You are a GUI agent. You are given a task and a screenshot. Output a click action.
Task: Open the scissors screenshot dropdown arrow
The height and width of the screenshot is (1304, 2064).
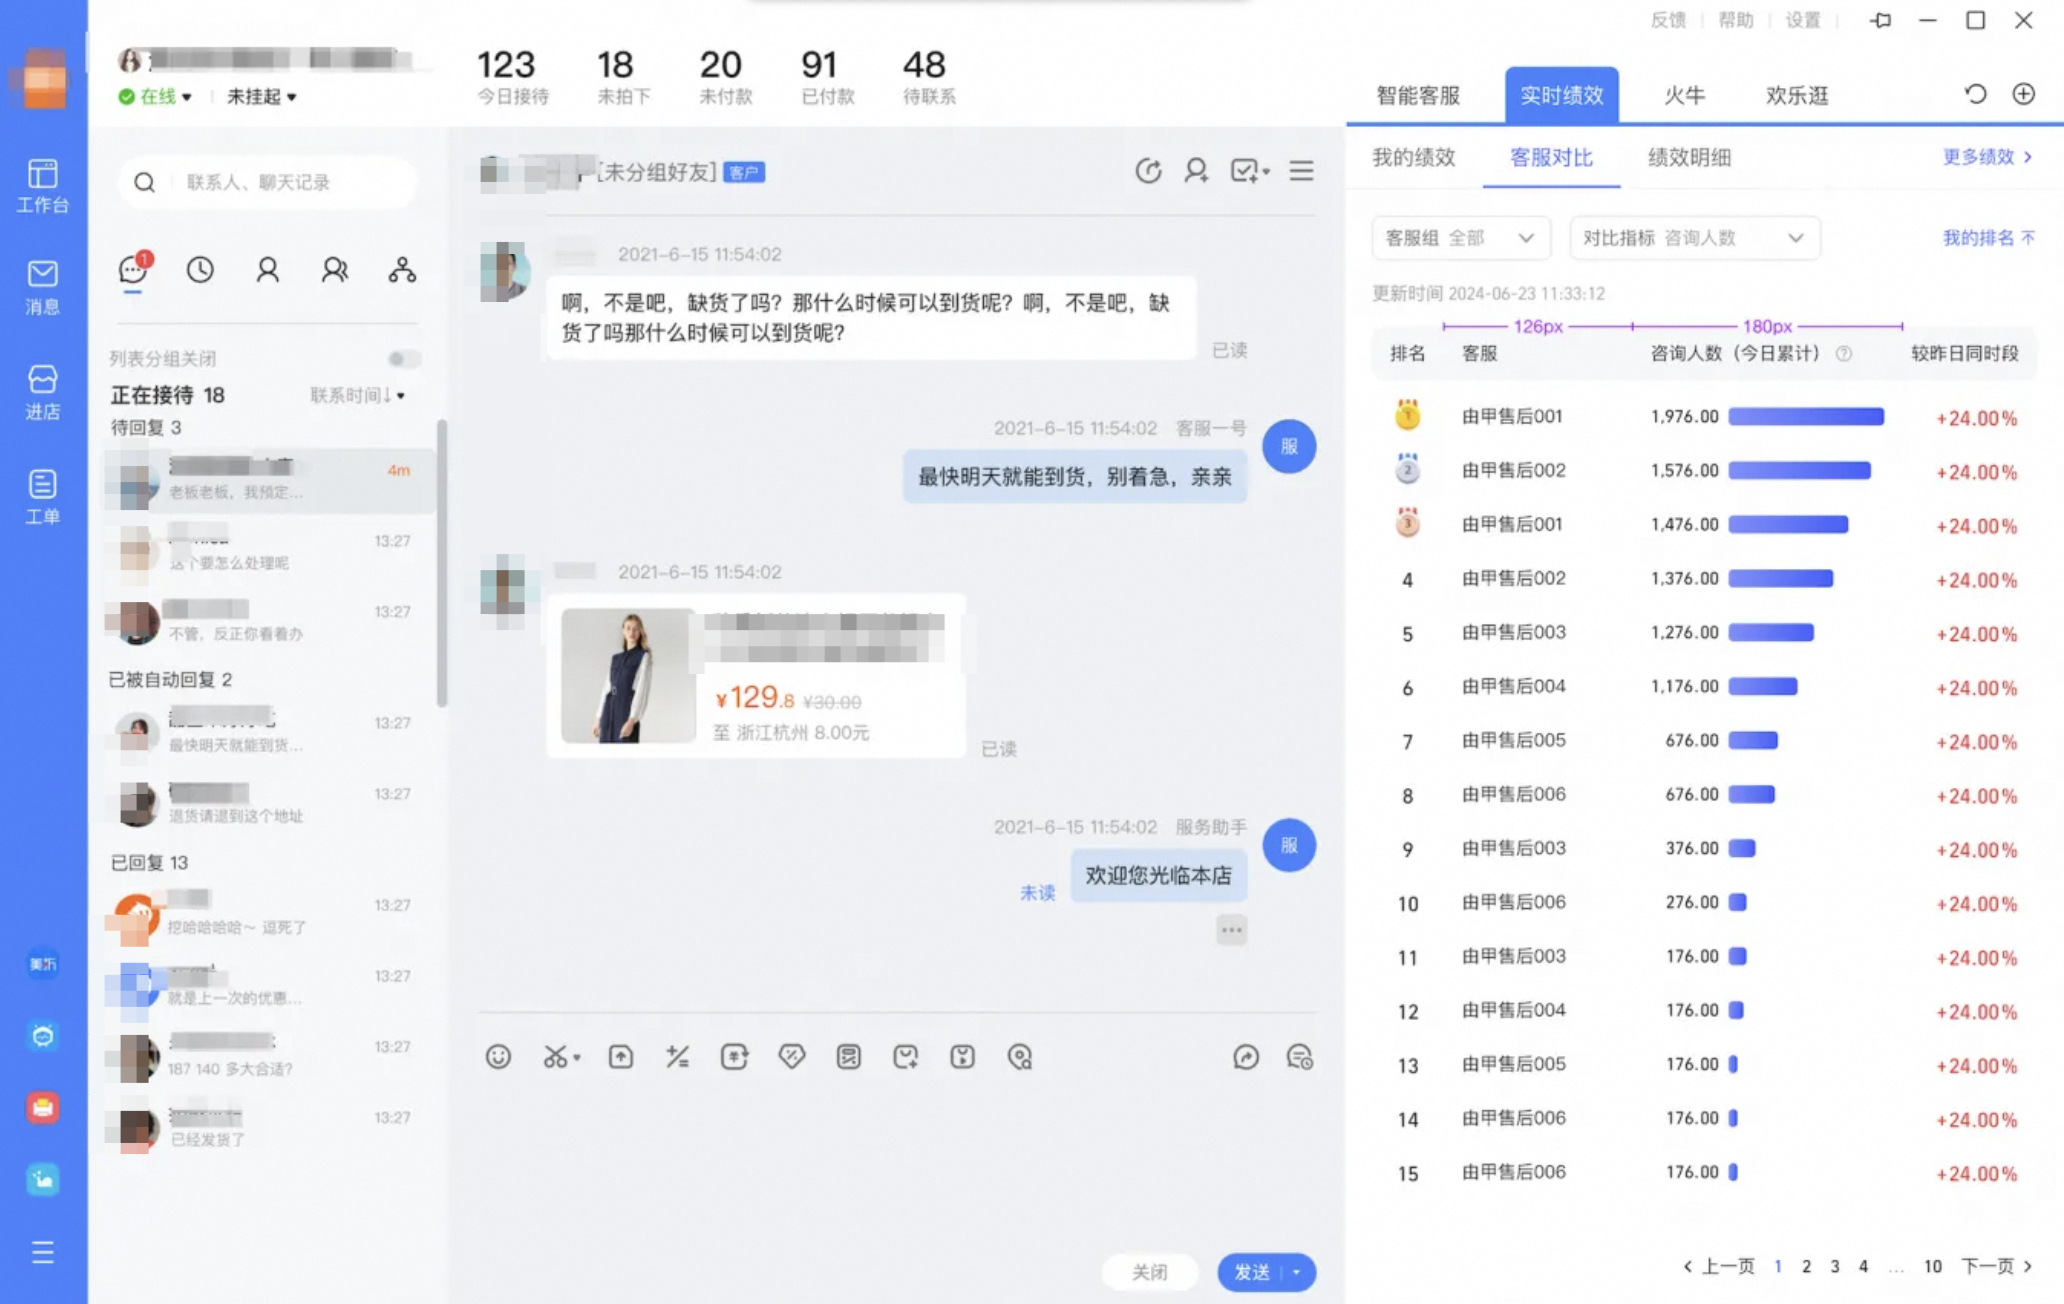pos(577,1058)
